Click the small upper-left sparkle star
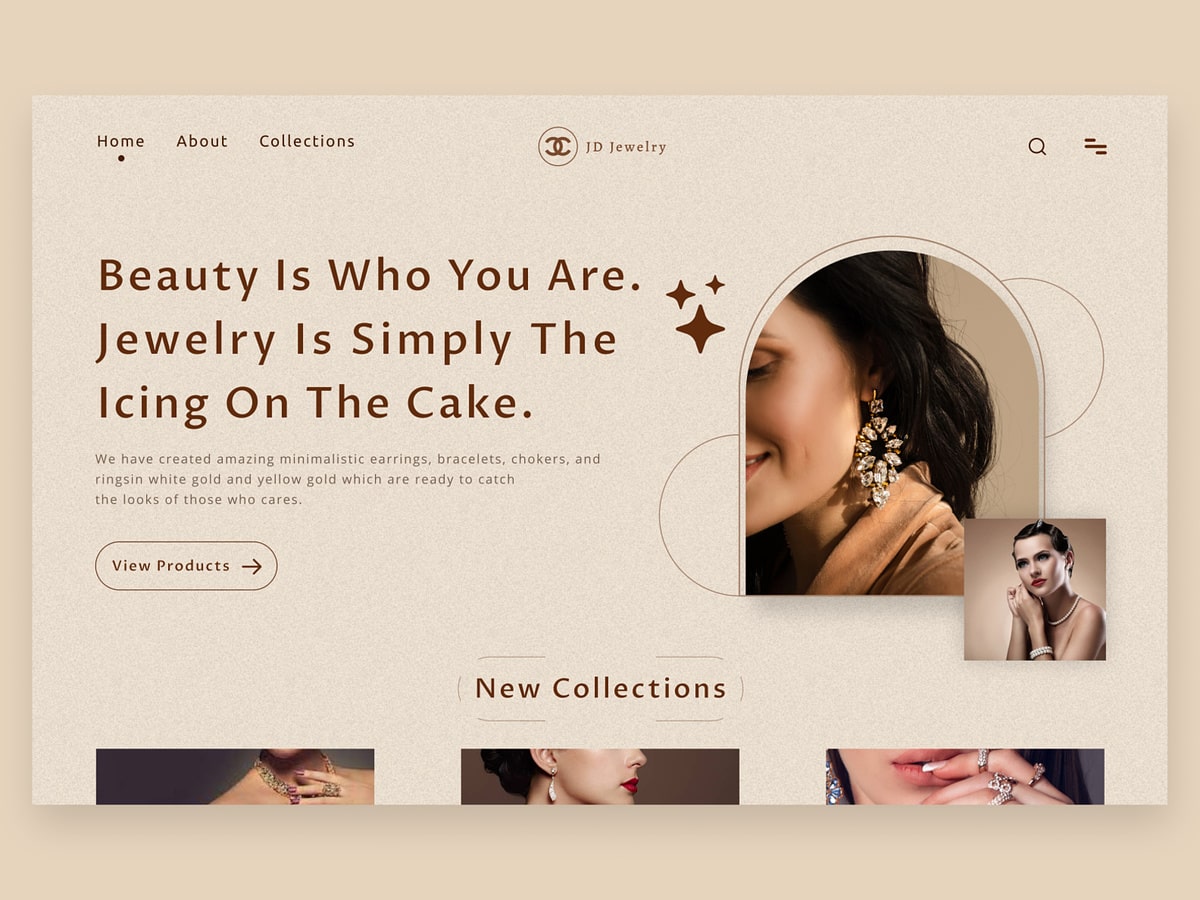 click(x=680, y=294)
